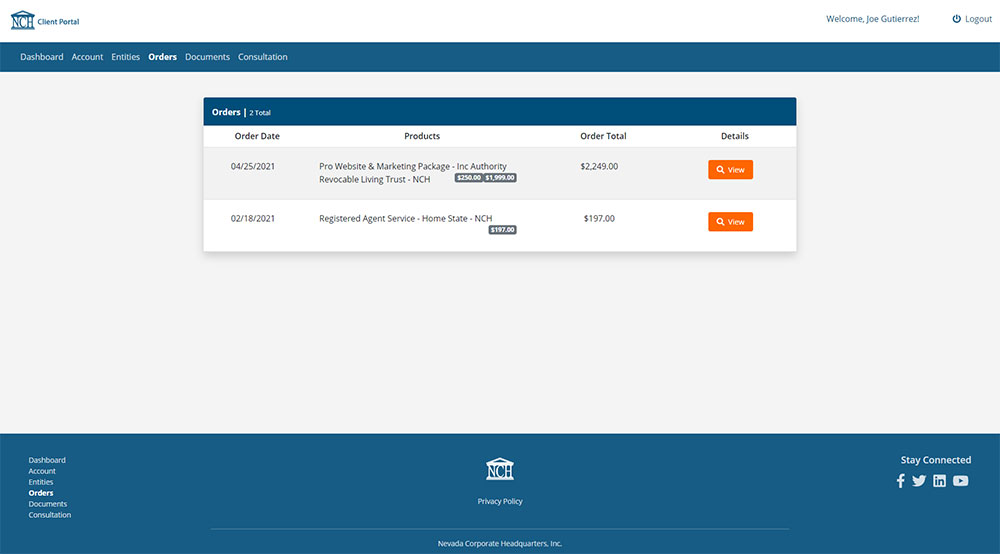Click Account link in footer
Screen dimensions: 1000x554
(42, 471)
